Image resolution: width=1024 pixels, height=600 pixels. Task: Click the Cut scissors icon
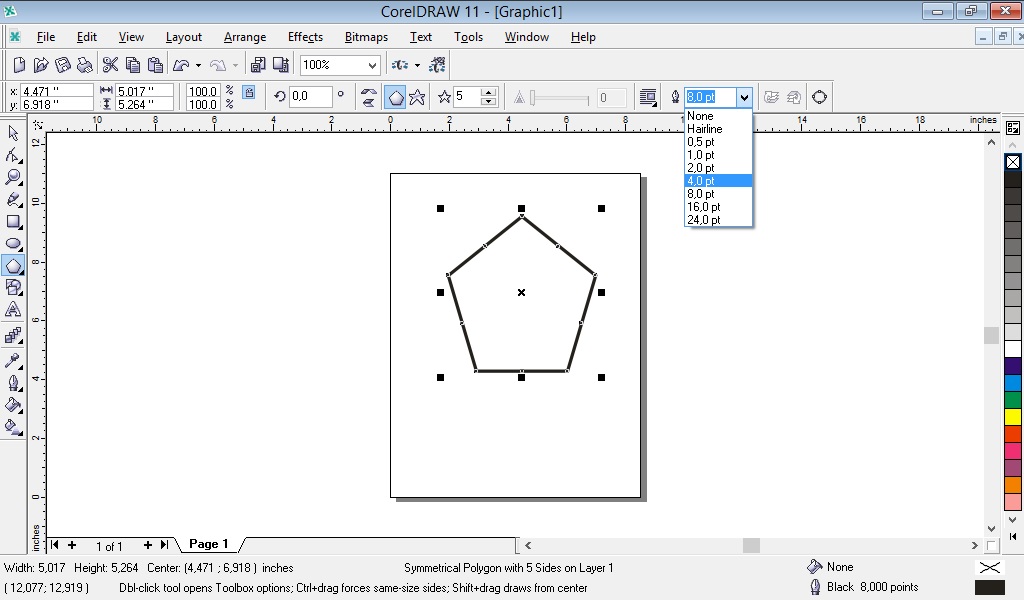coord(110,65)
